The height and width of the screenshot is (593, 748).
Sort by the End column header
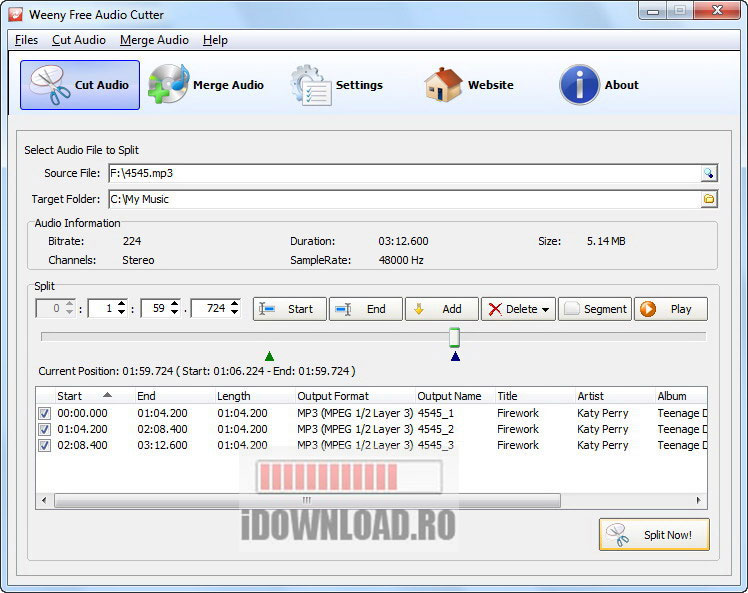174,396
